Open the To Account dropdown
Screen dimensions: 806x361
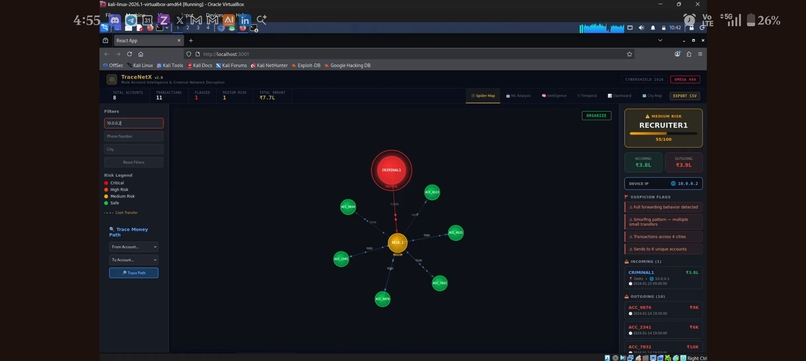coord(134,260)
